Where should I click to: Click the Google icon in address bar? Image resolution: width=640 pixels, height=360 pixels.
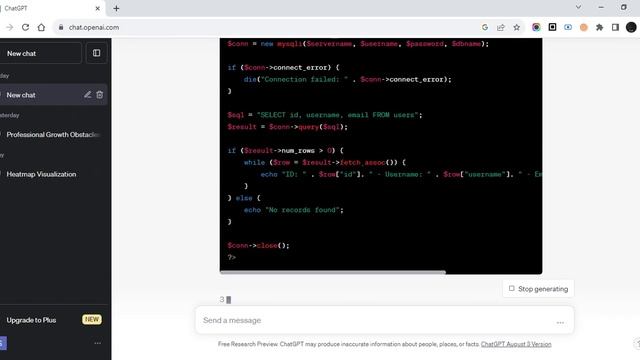tap(485, 27)
